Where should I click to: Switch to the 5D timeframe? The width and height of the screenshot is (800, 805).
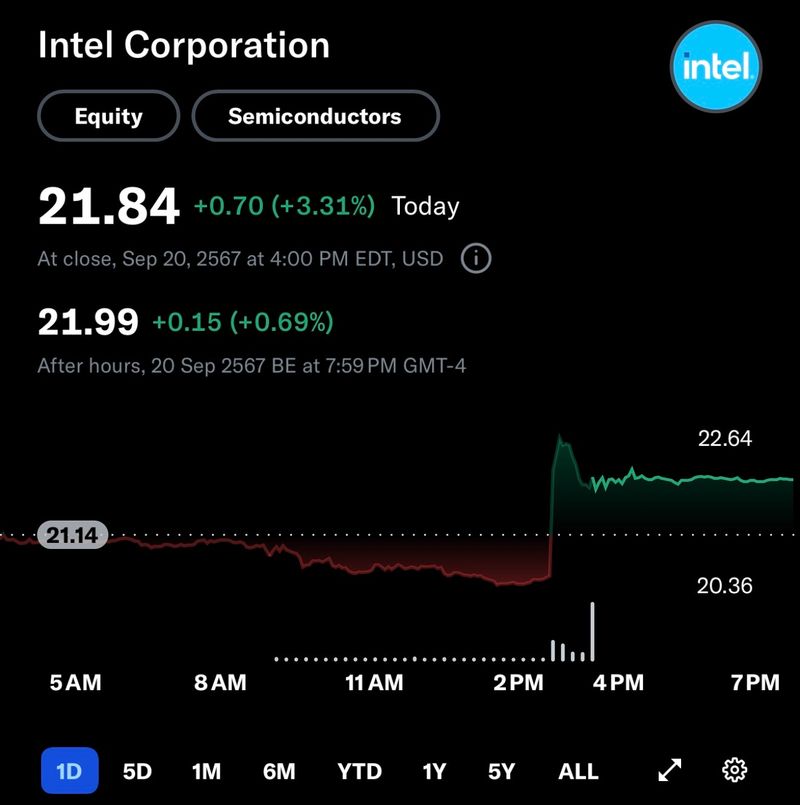(x=137, y=771)
